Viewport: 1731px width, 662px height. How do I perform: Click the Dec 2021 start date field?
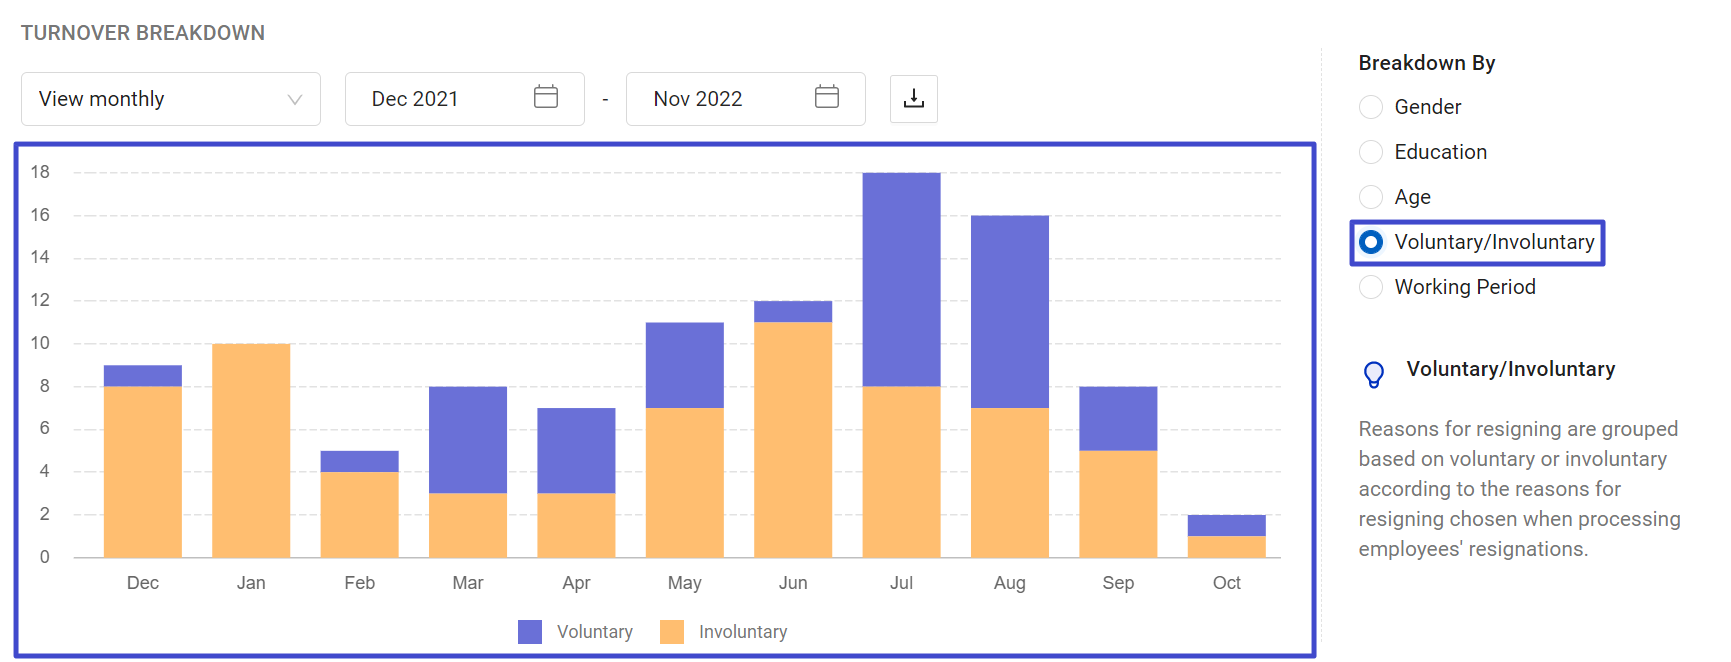440,99
